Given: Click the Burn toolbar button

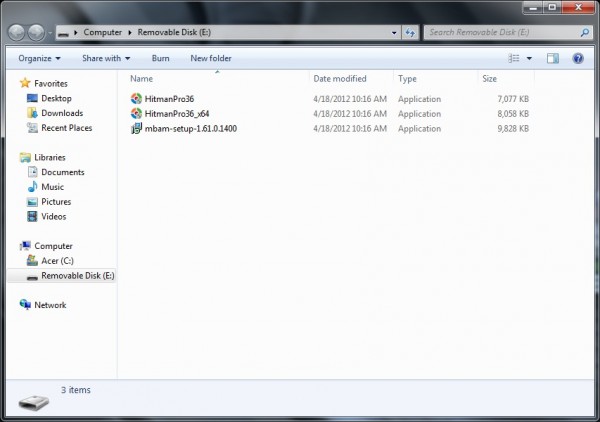Looking at the screenshot, I should coord(160,58).
